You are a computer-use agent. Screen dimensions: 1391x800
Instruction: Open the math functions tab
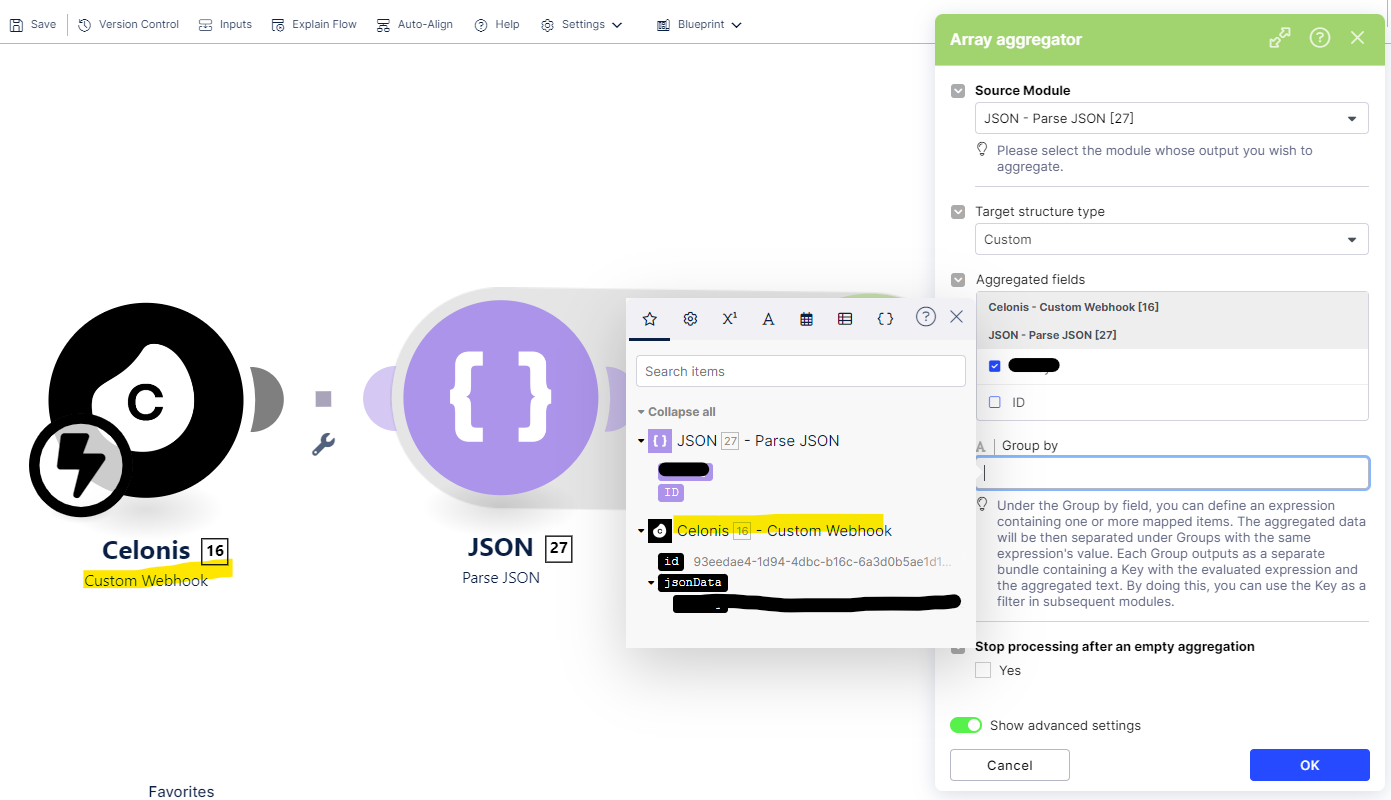point(730,319)
